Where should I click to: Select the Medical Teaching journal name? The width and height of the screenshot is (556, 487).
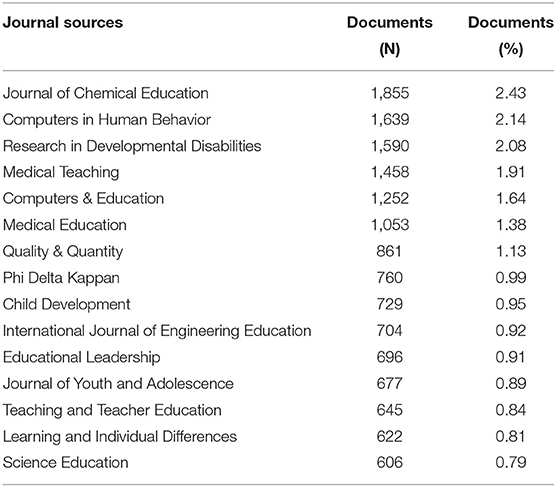(61, 172)
